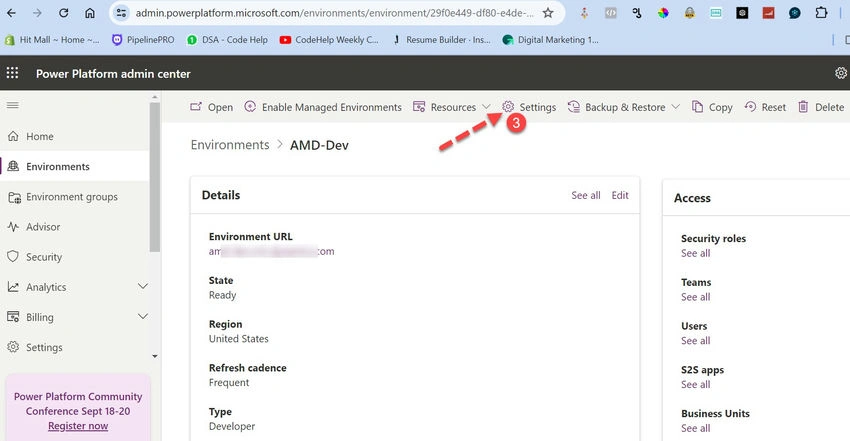
Task: Expand the Billing section chevron
Action: coord(143,316)
